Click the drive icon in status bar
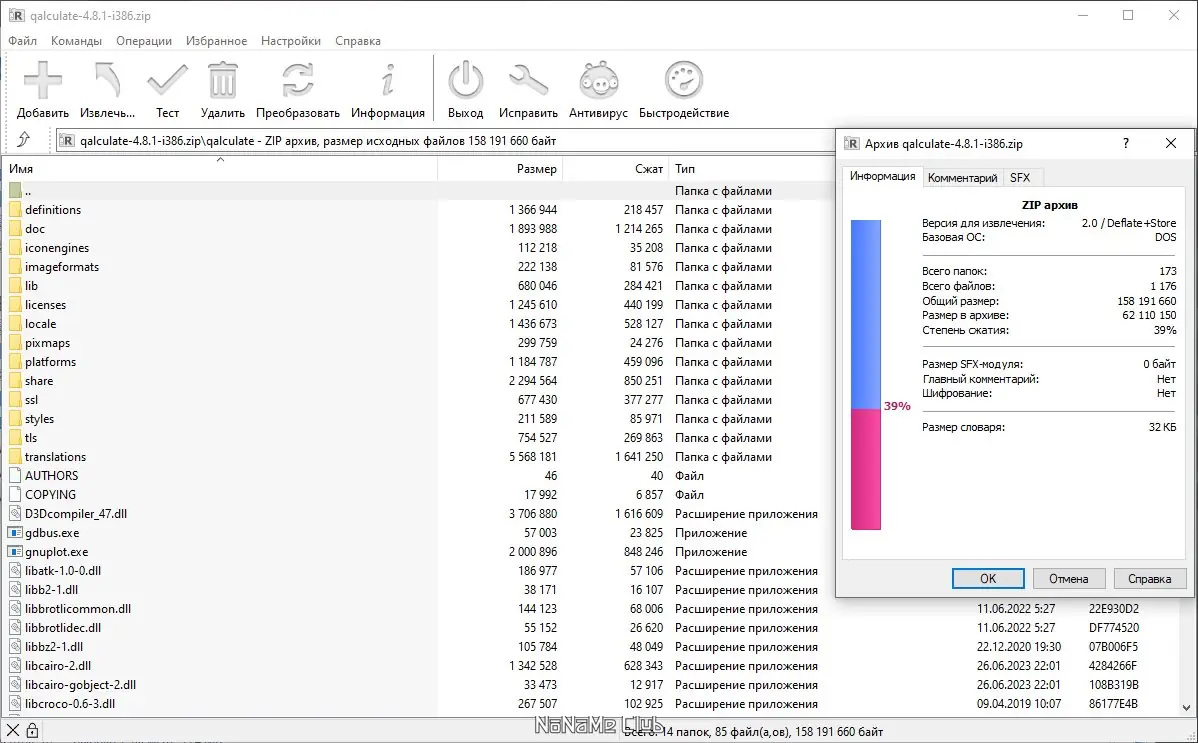The width and height of the screenshot is (1198, 743). click(12, 731)
